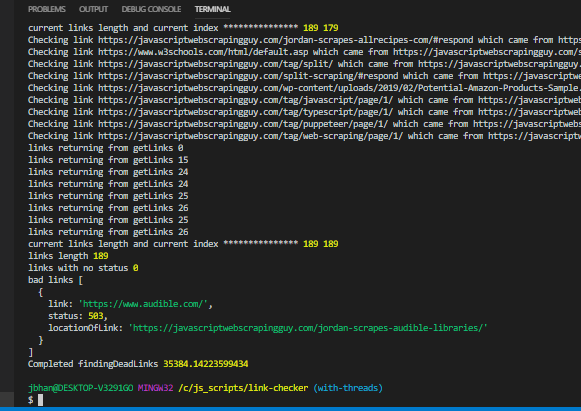This screenshot has height=411, width=581.
Task: Follow the tag/typescript/page/1 link
Action: [x=245, y=112]
